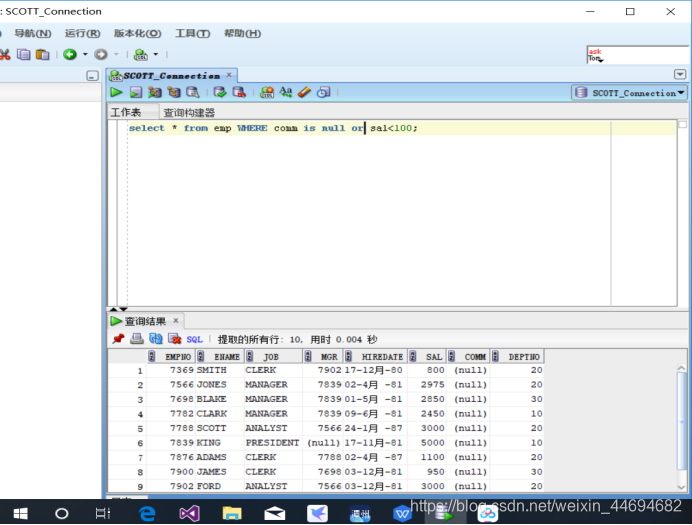Click the results scrollbar up arrow
The height and width of the screenshot is (525, 692).
(x=681, y=368)
